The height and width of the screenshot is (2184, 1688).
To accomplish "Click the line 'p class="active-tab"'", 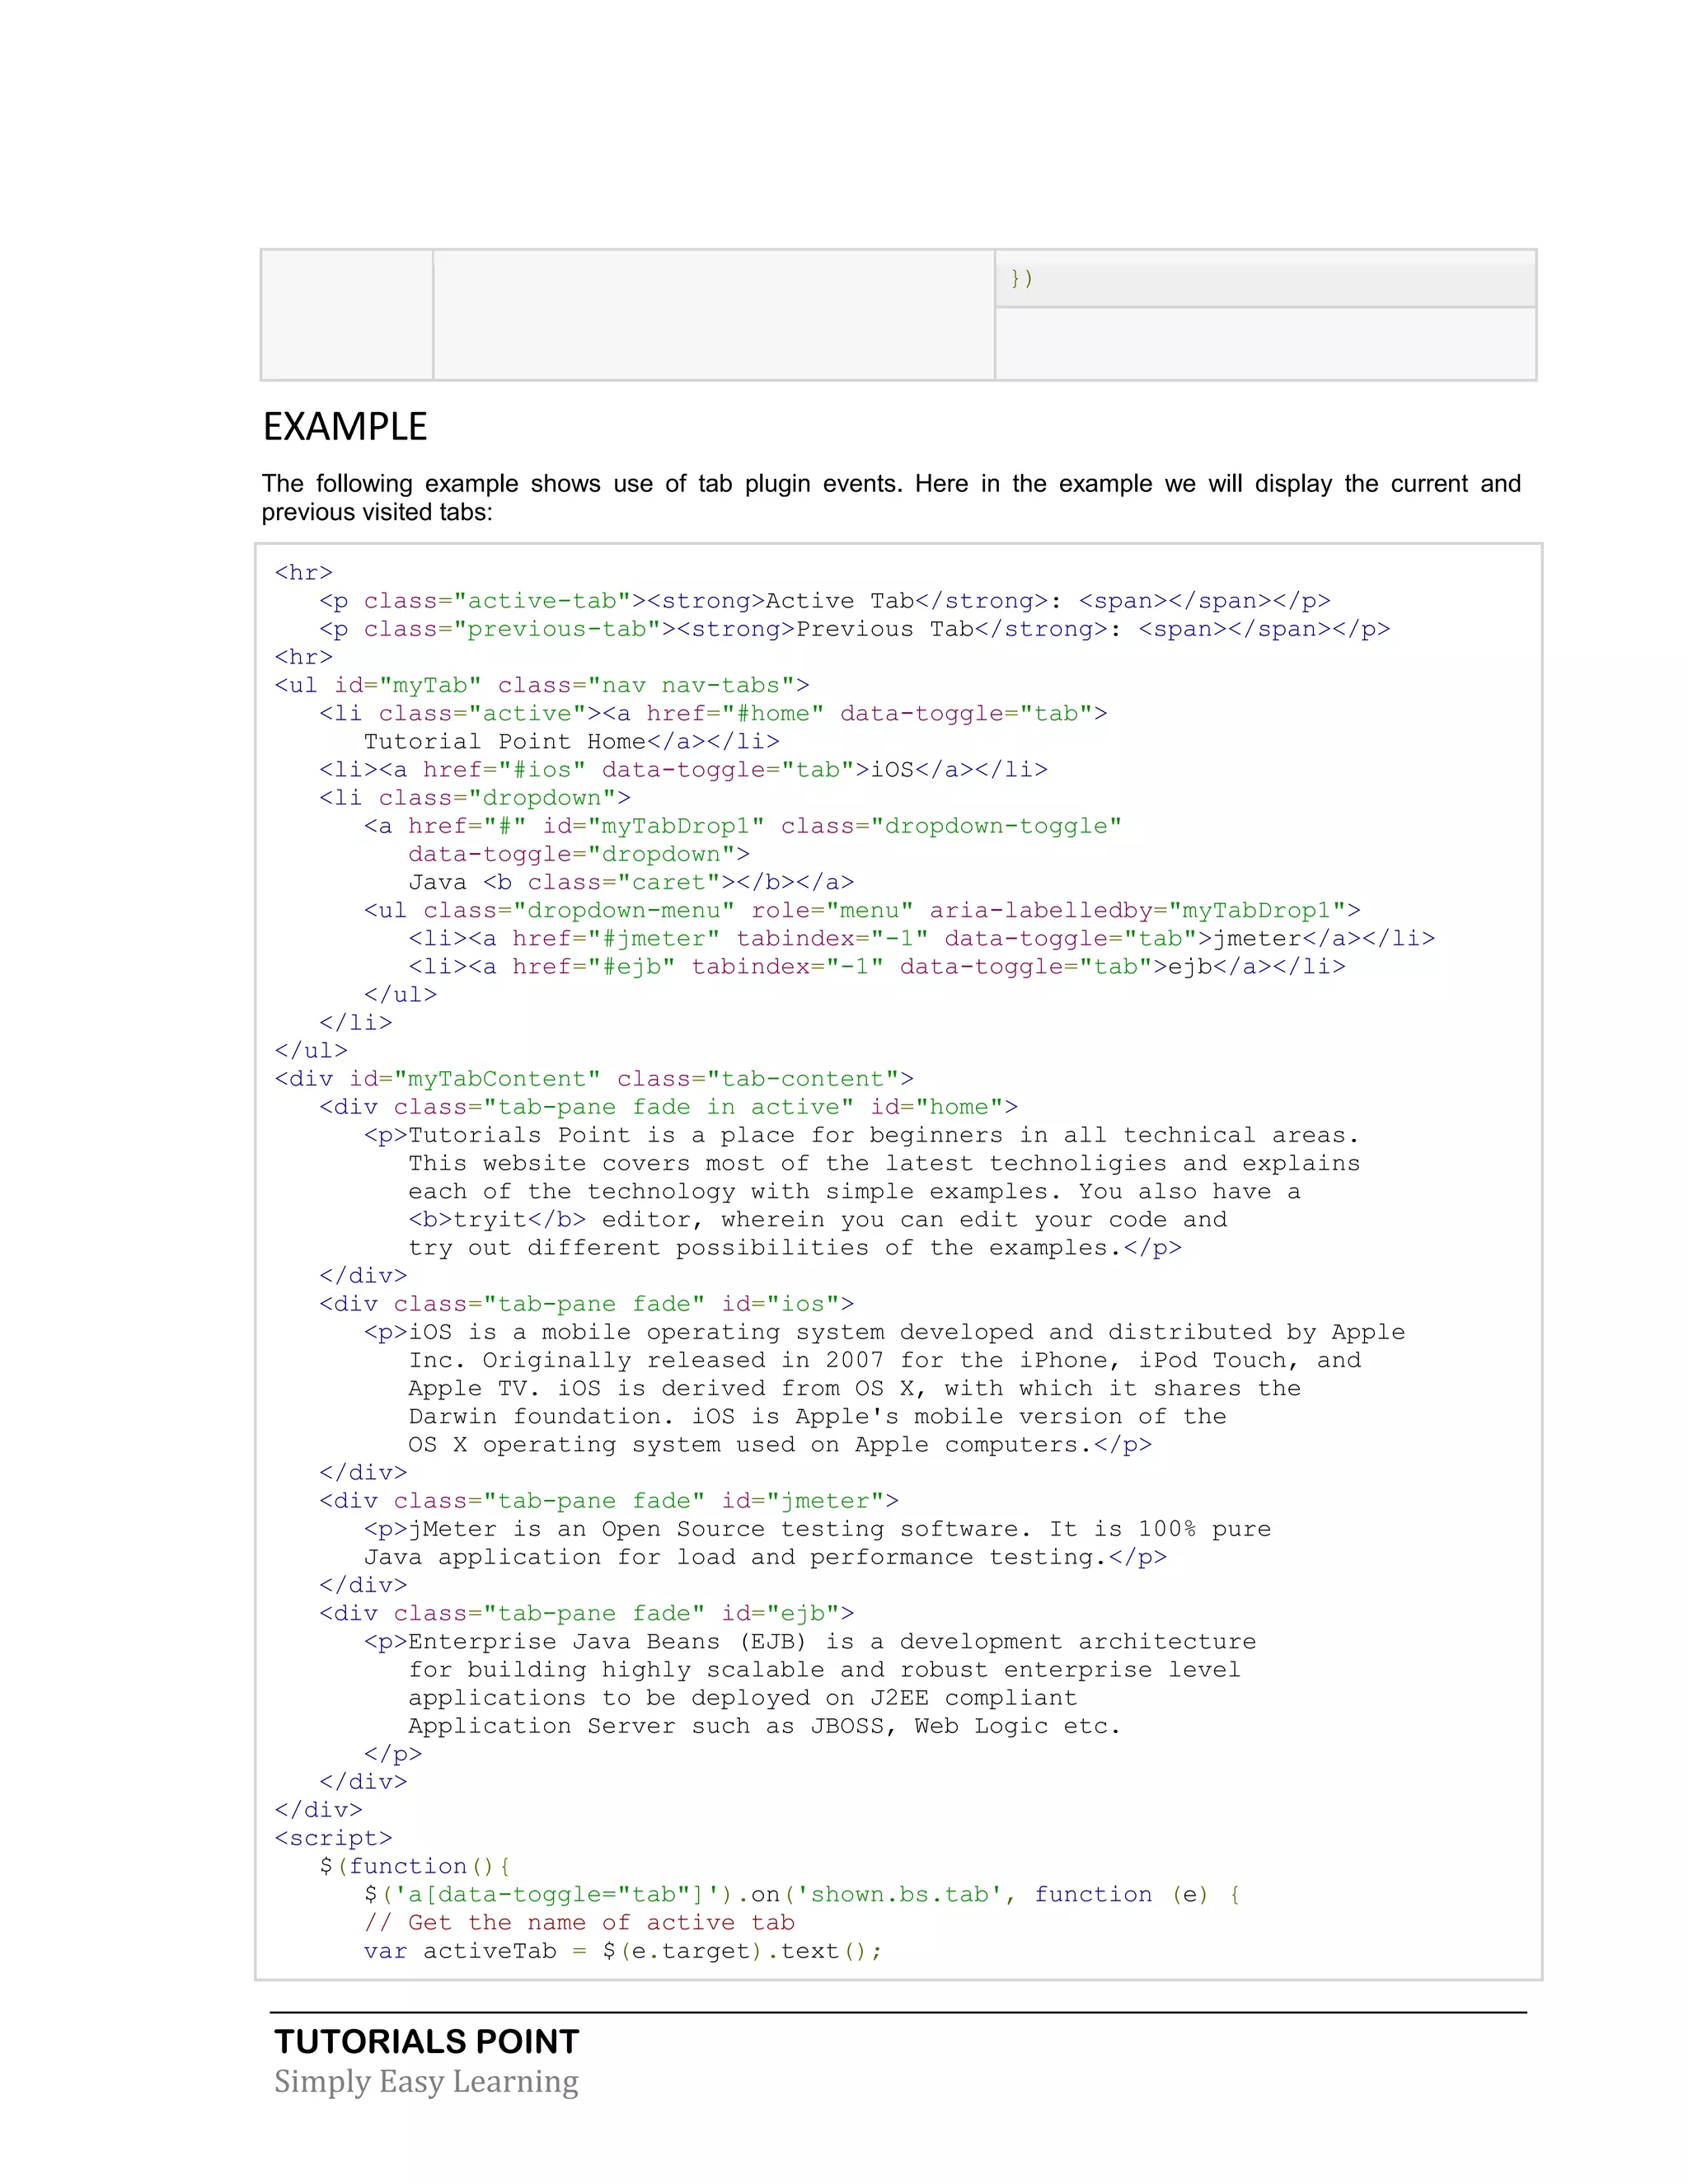I will tap(825, 601).
